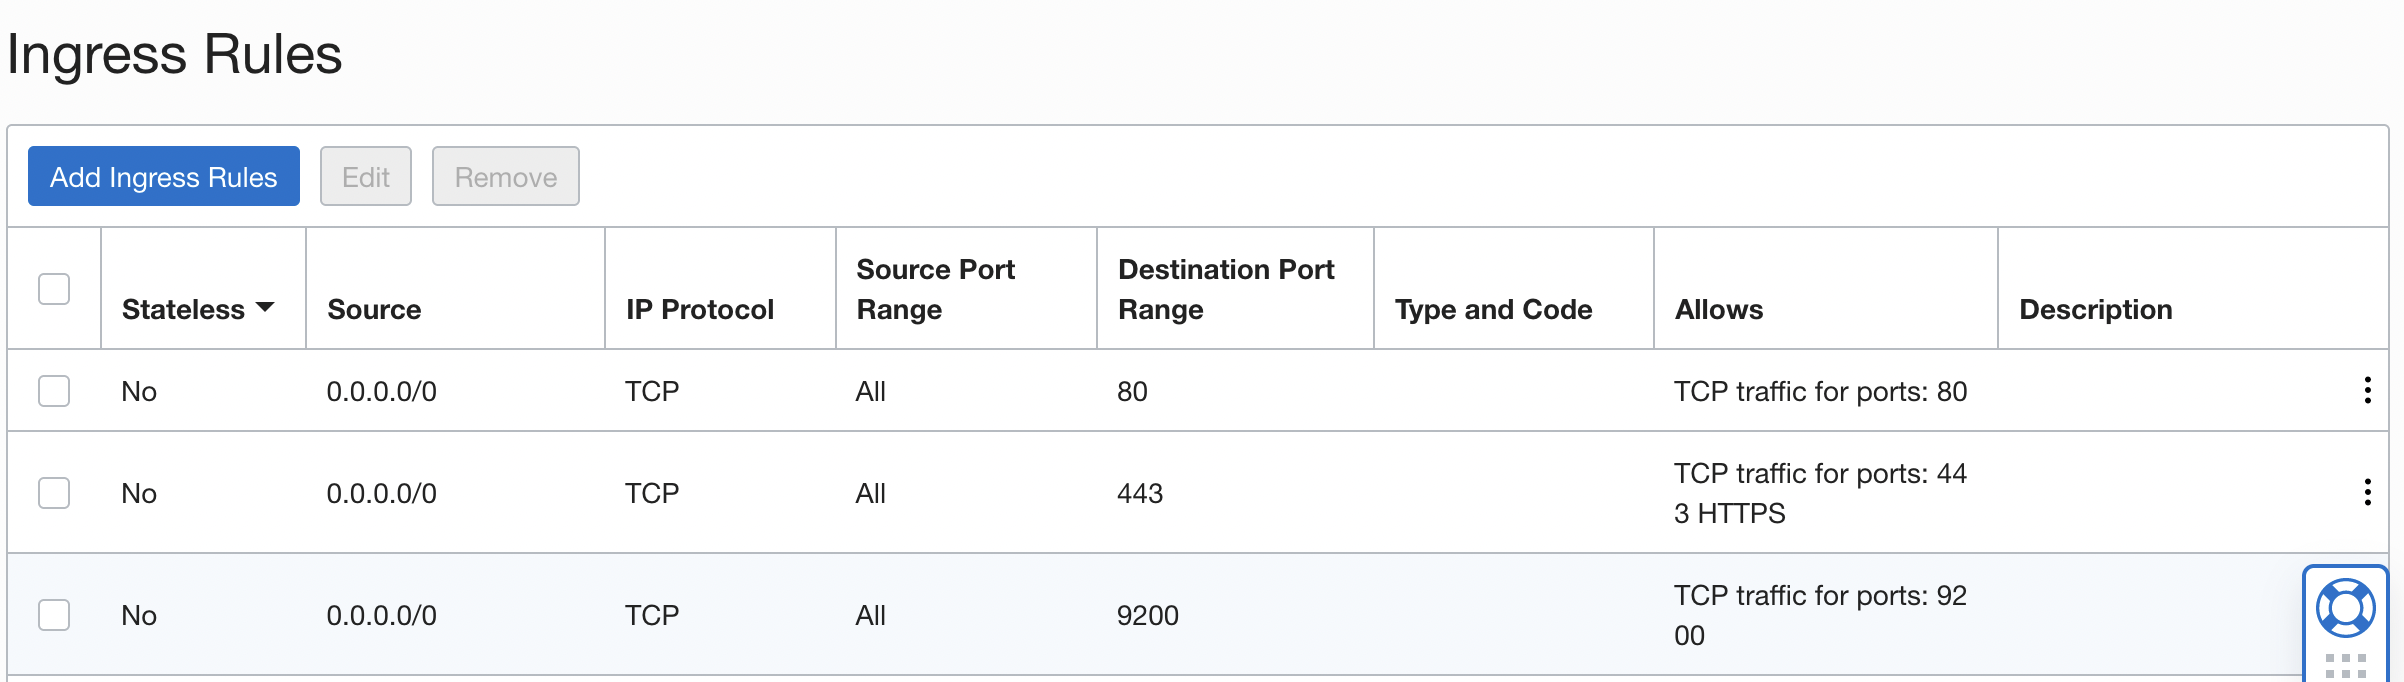Click the Remove button
The image size is (2404, 682).
(505, 177)
